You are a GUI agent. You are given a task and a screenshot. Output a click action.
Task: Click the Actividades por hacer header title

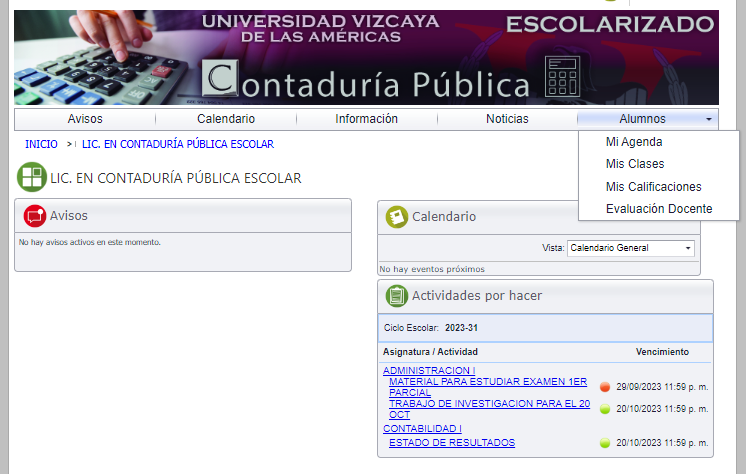(x=477, y=296)
